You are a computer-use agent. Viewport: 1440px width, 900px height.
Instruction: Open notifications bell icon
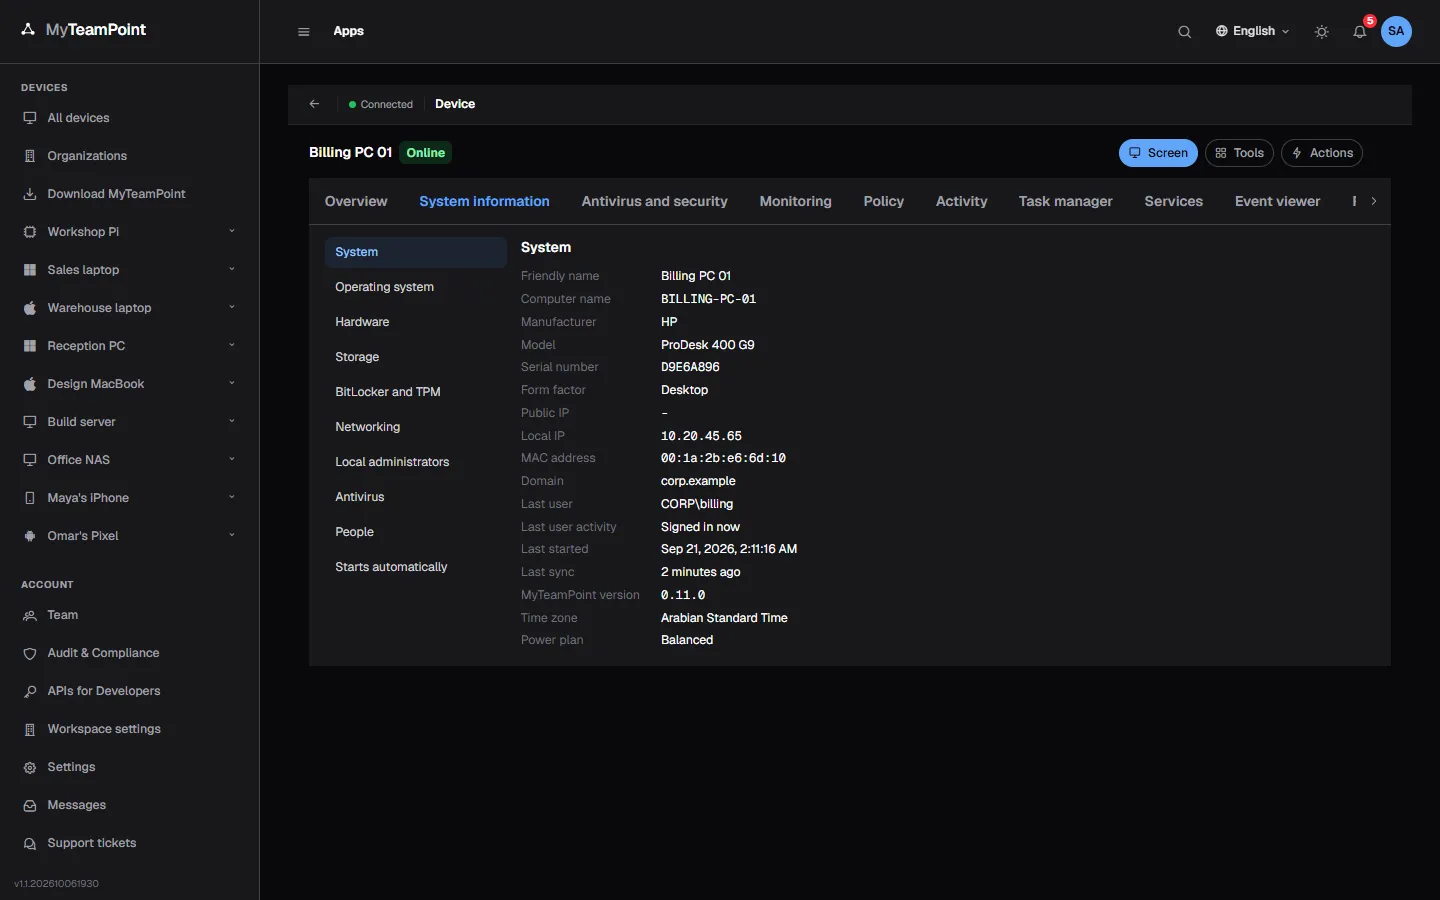1360,32
